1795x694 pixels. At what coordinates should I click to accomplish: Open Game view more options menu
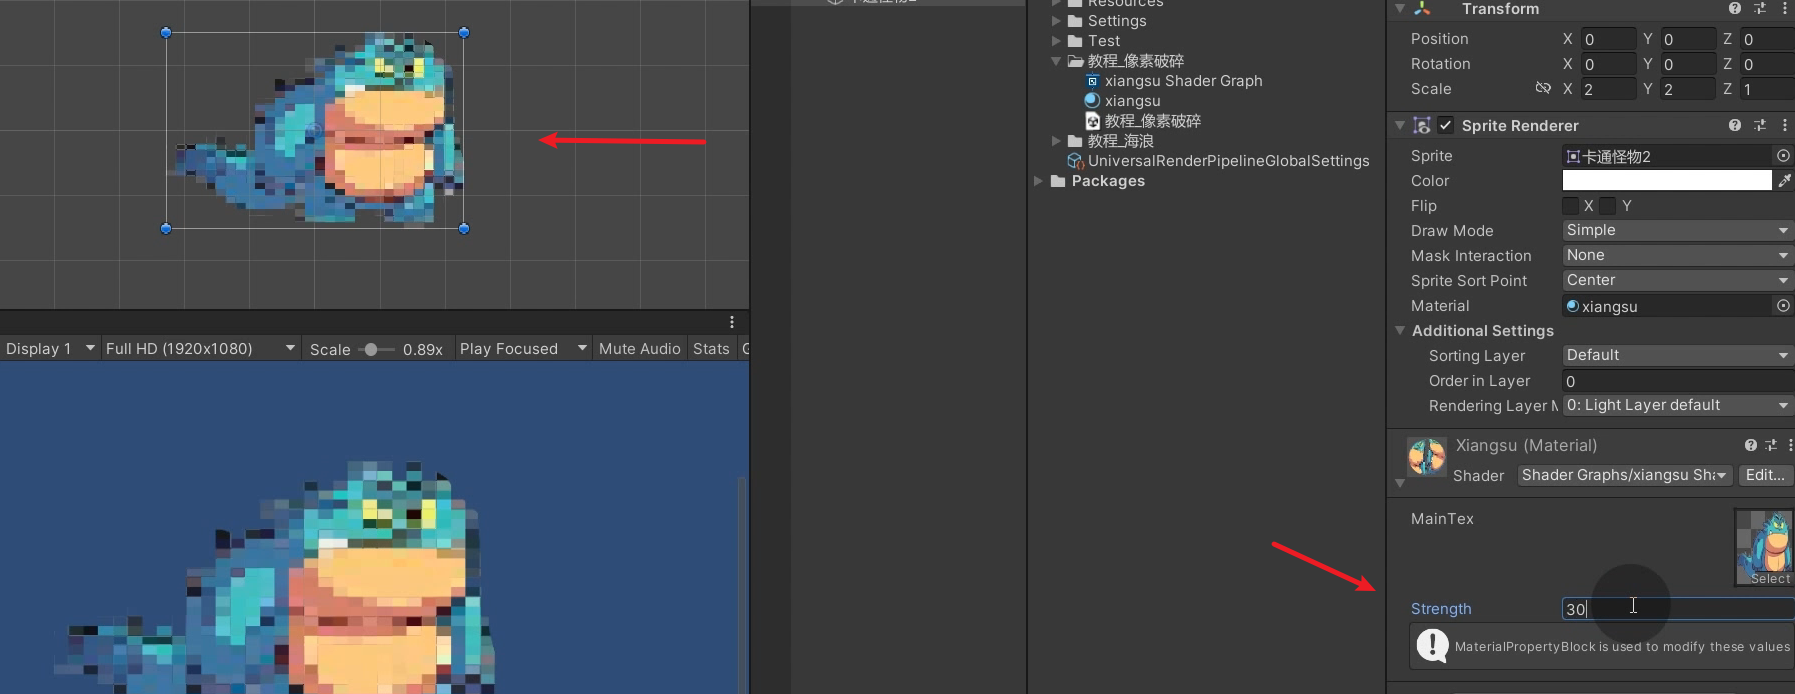(x=732, y=322)
